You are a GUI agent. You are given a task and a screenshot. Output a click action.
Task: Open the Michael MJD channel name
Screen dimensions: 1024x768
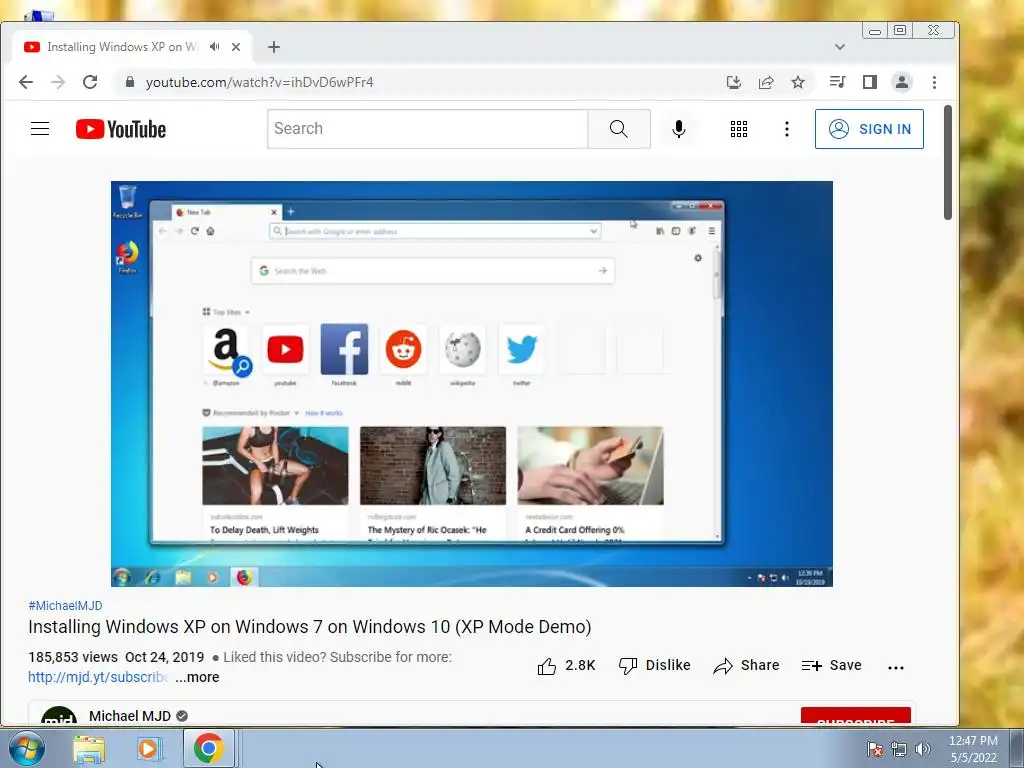click(x=130, y=716)
